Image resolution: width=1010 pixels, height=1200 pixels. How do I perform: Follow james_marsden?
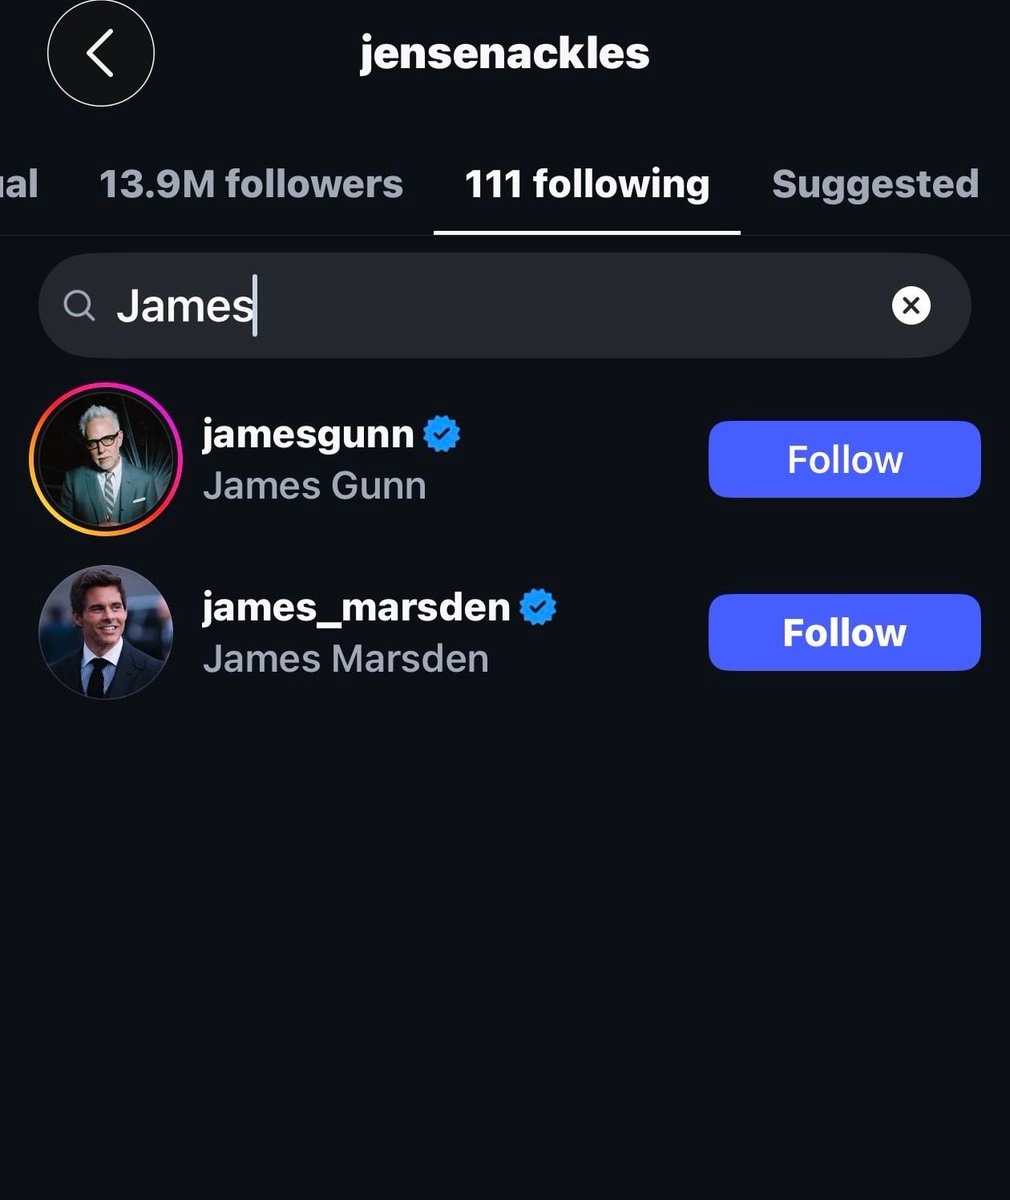click(x=845, y=632)
